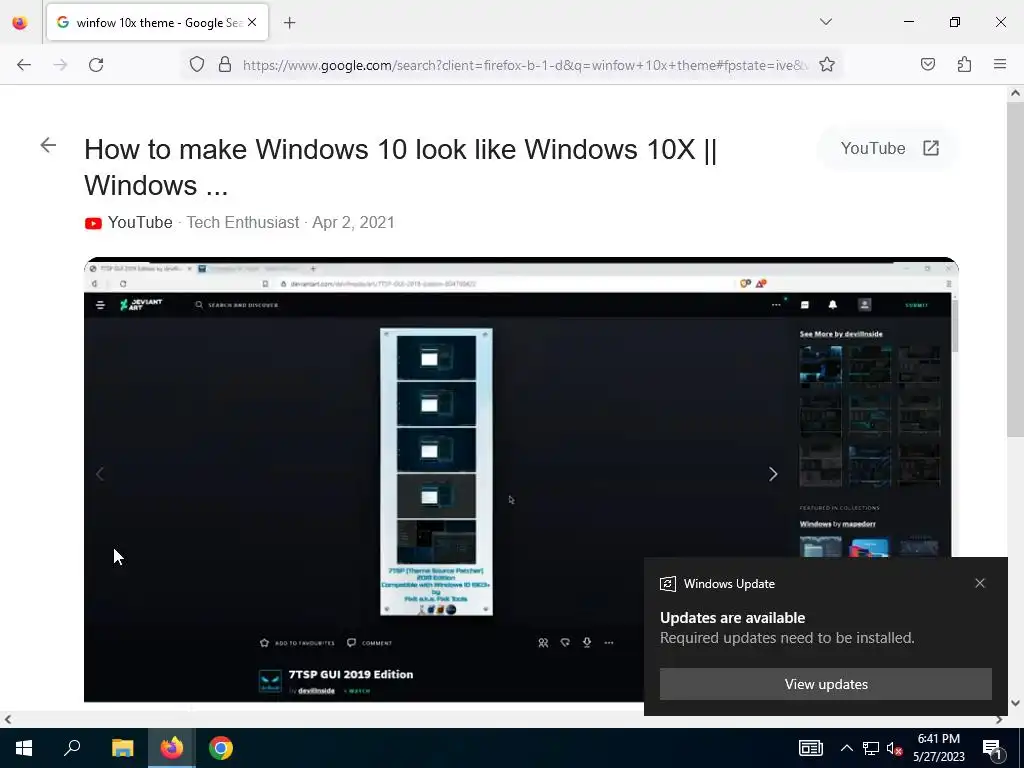Open network status tray icon
This screenshot has width=1024, height=768.
click(871, 748)
